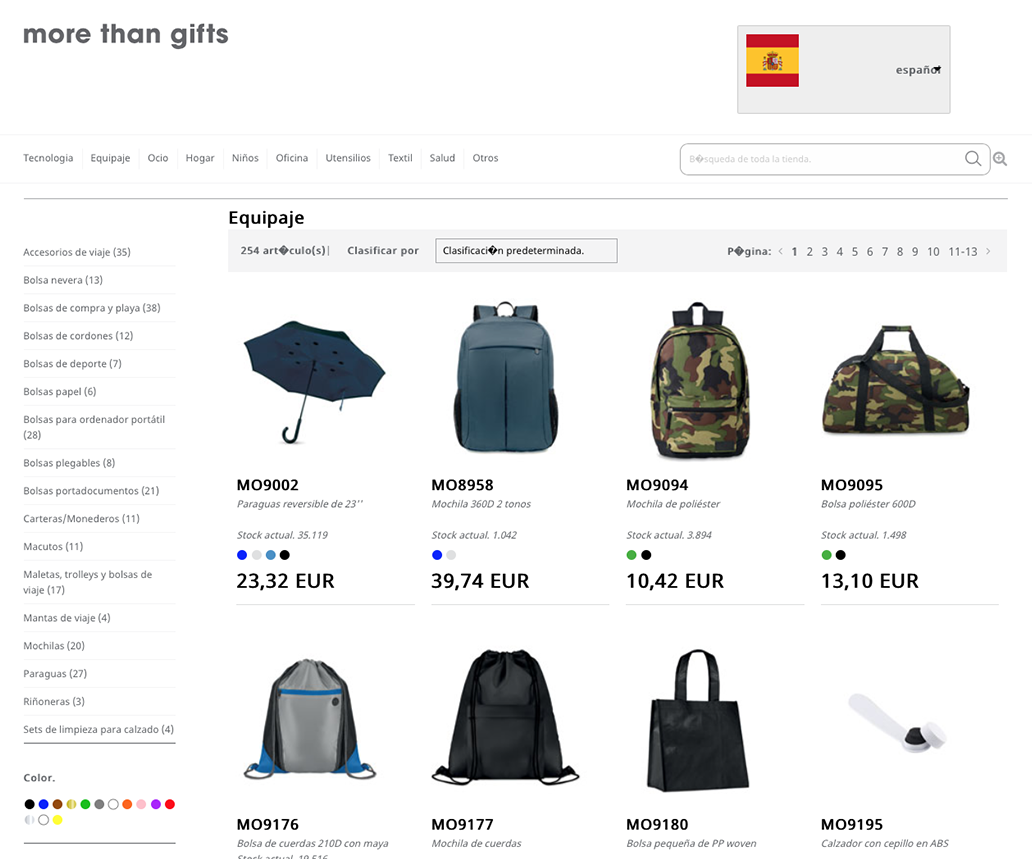Filter by red color swatch in sidebar

[x=170, y=804]
